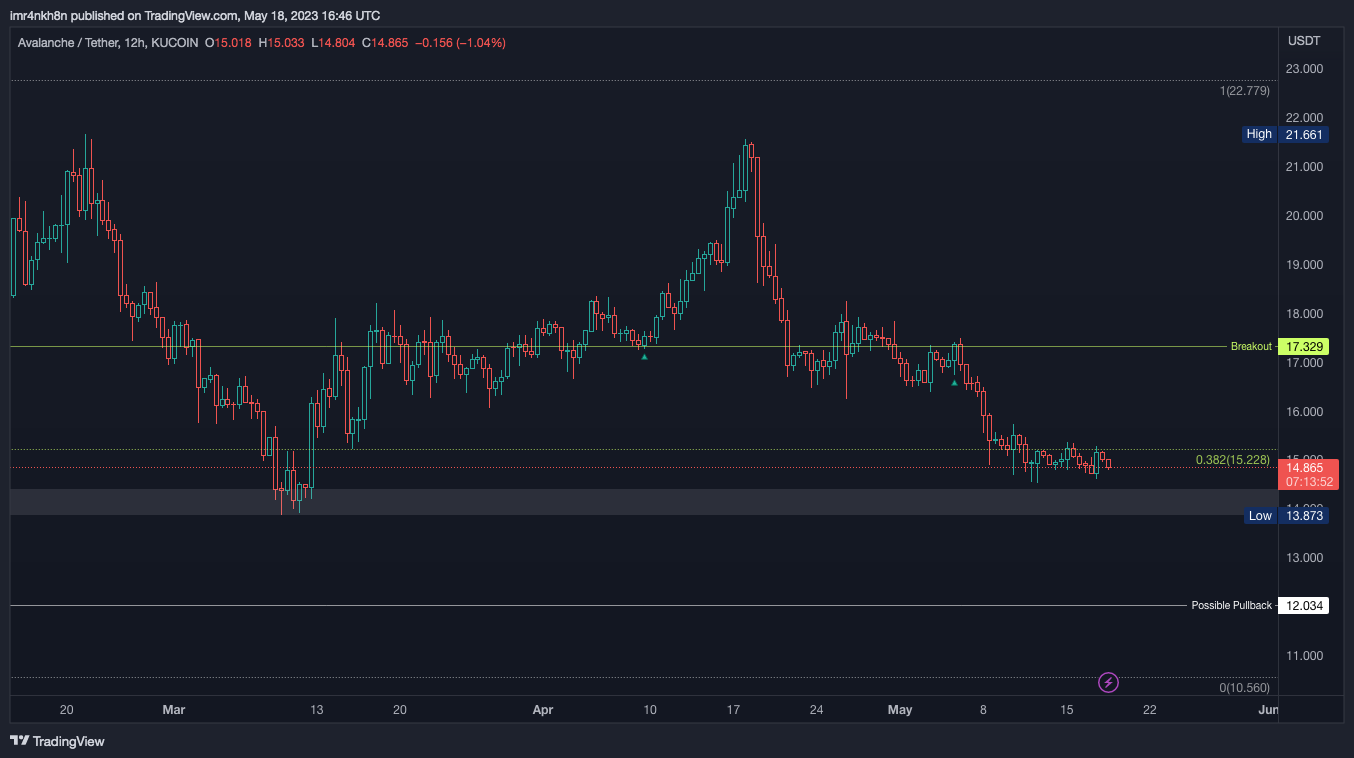This screenshot has height=758, width=1354.
Task: Click the purple lightning bolt event icon
Action: pos(1108,683)
